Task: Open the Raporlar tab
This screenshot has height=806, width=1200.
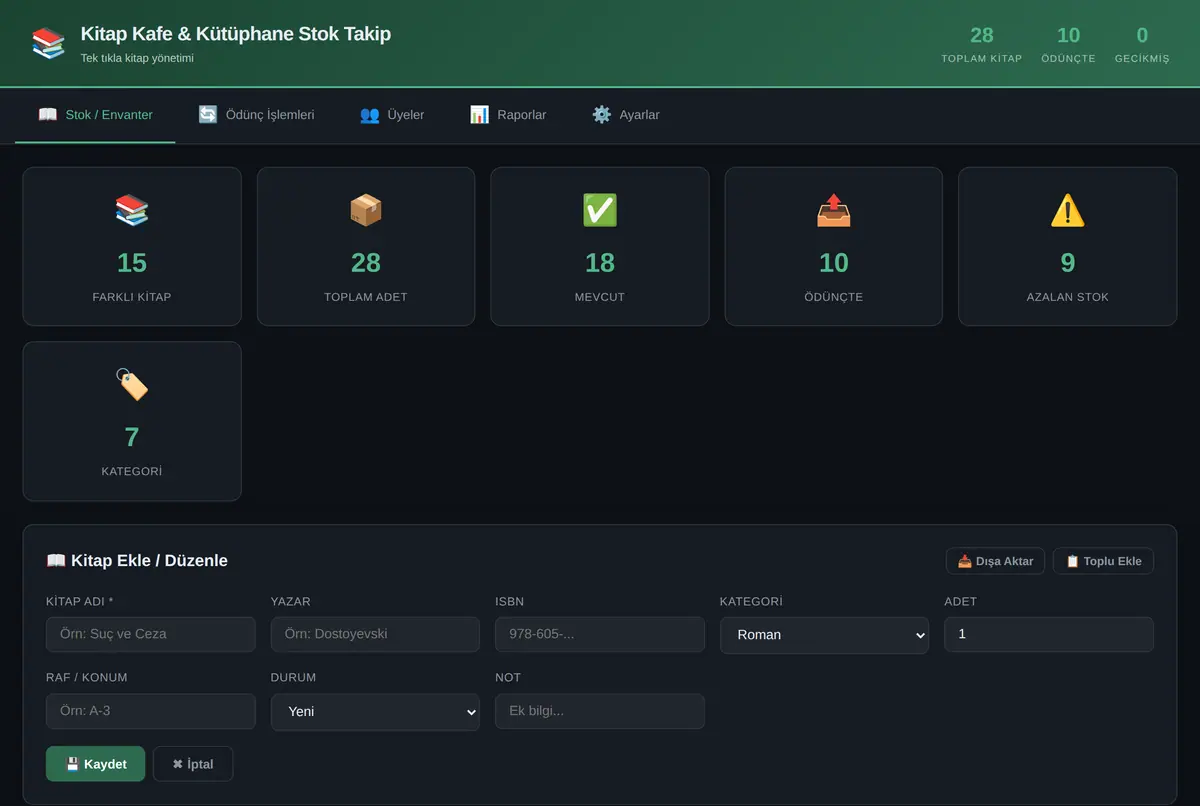Action: pos(508,115)
